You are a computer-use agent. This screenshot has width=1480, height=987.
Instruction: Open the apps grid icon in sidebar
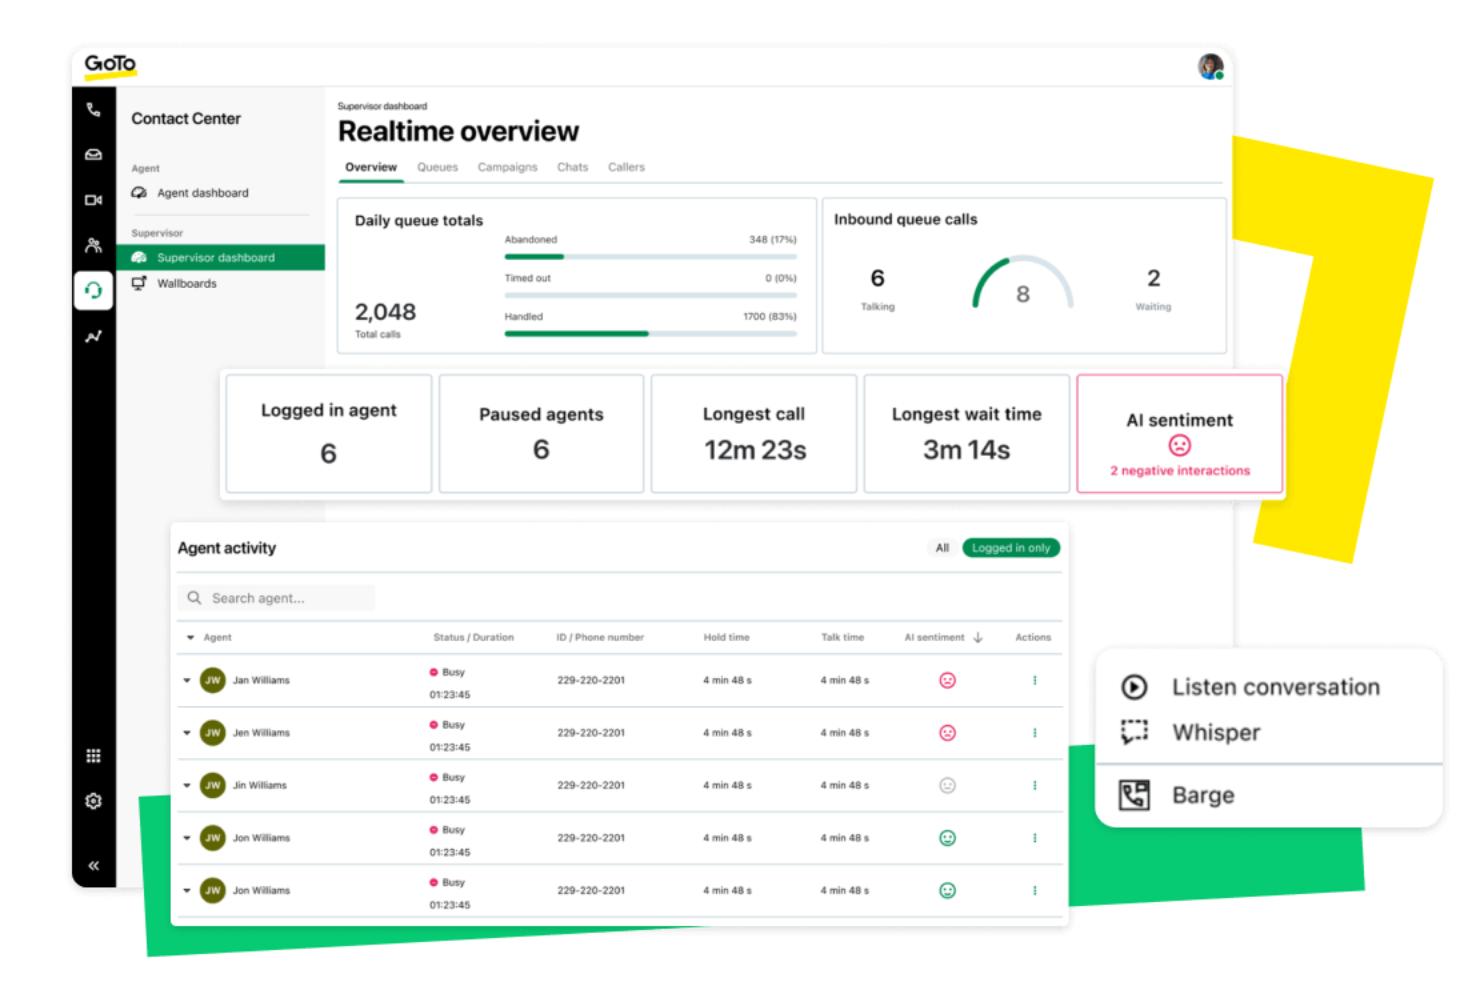93,756
